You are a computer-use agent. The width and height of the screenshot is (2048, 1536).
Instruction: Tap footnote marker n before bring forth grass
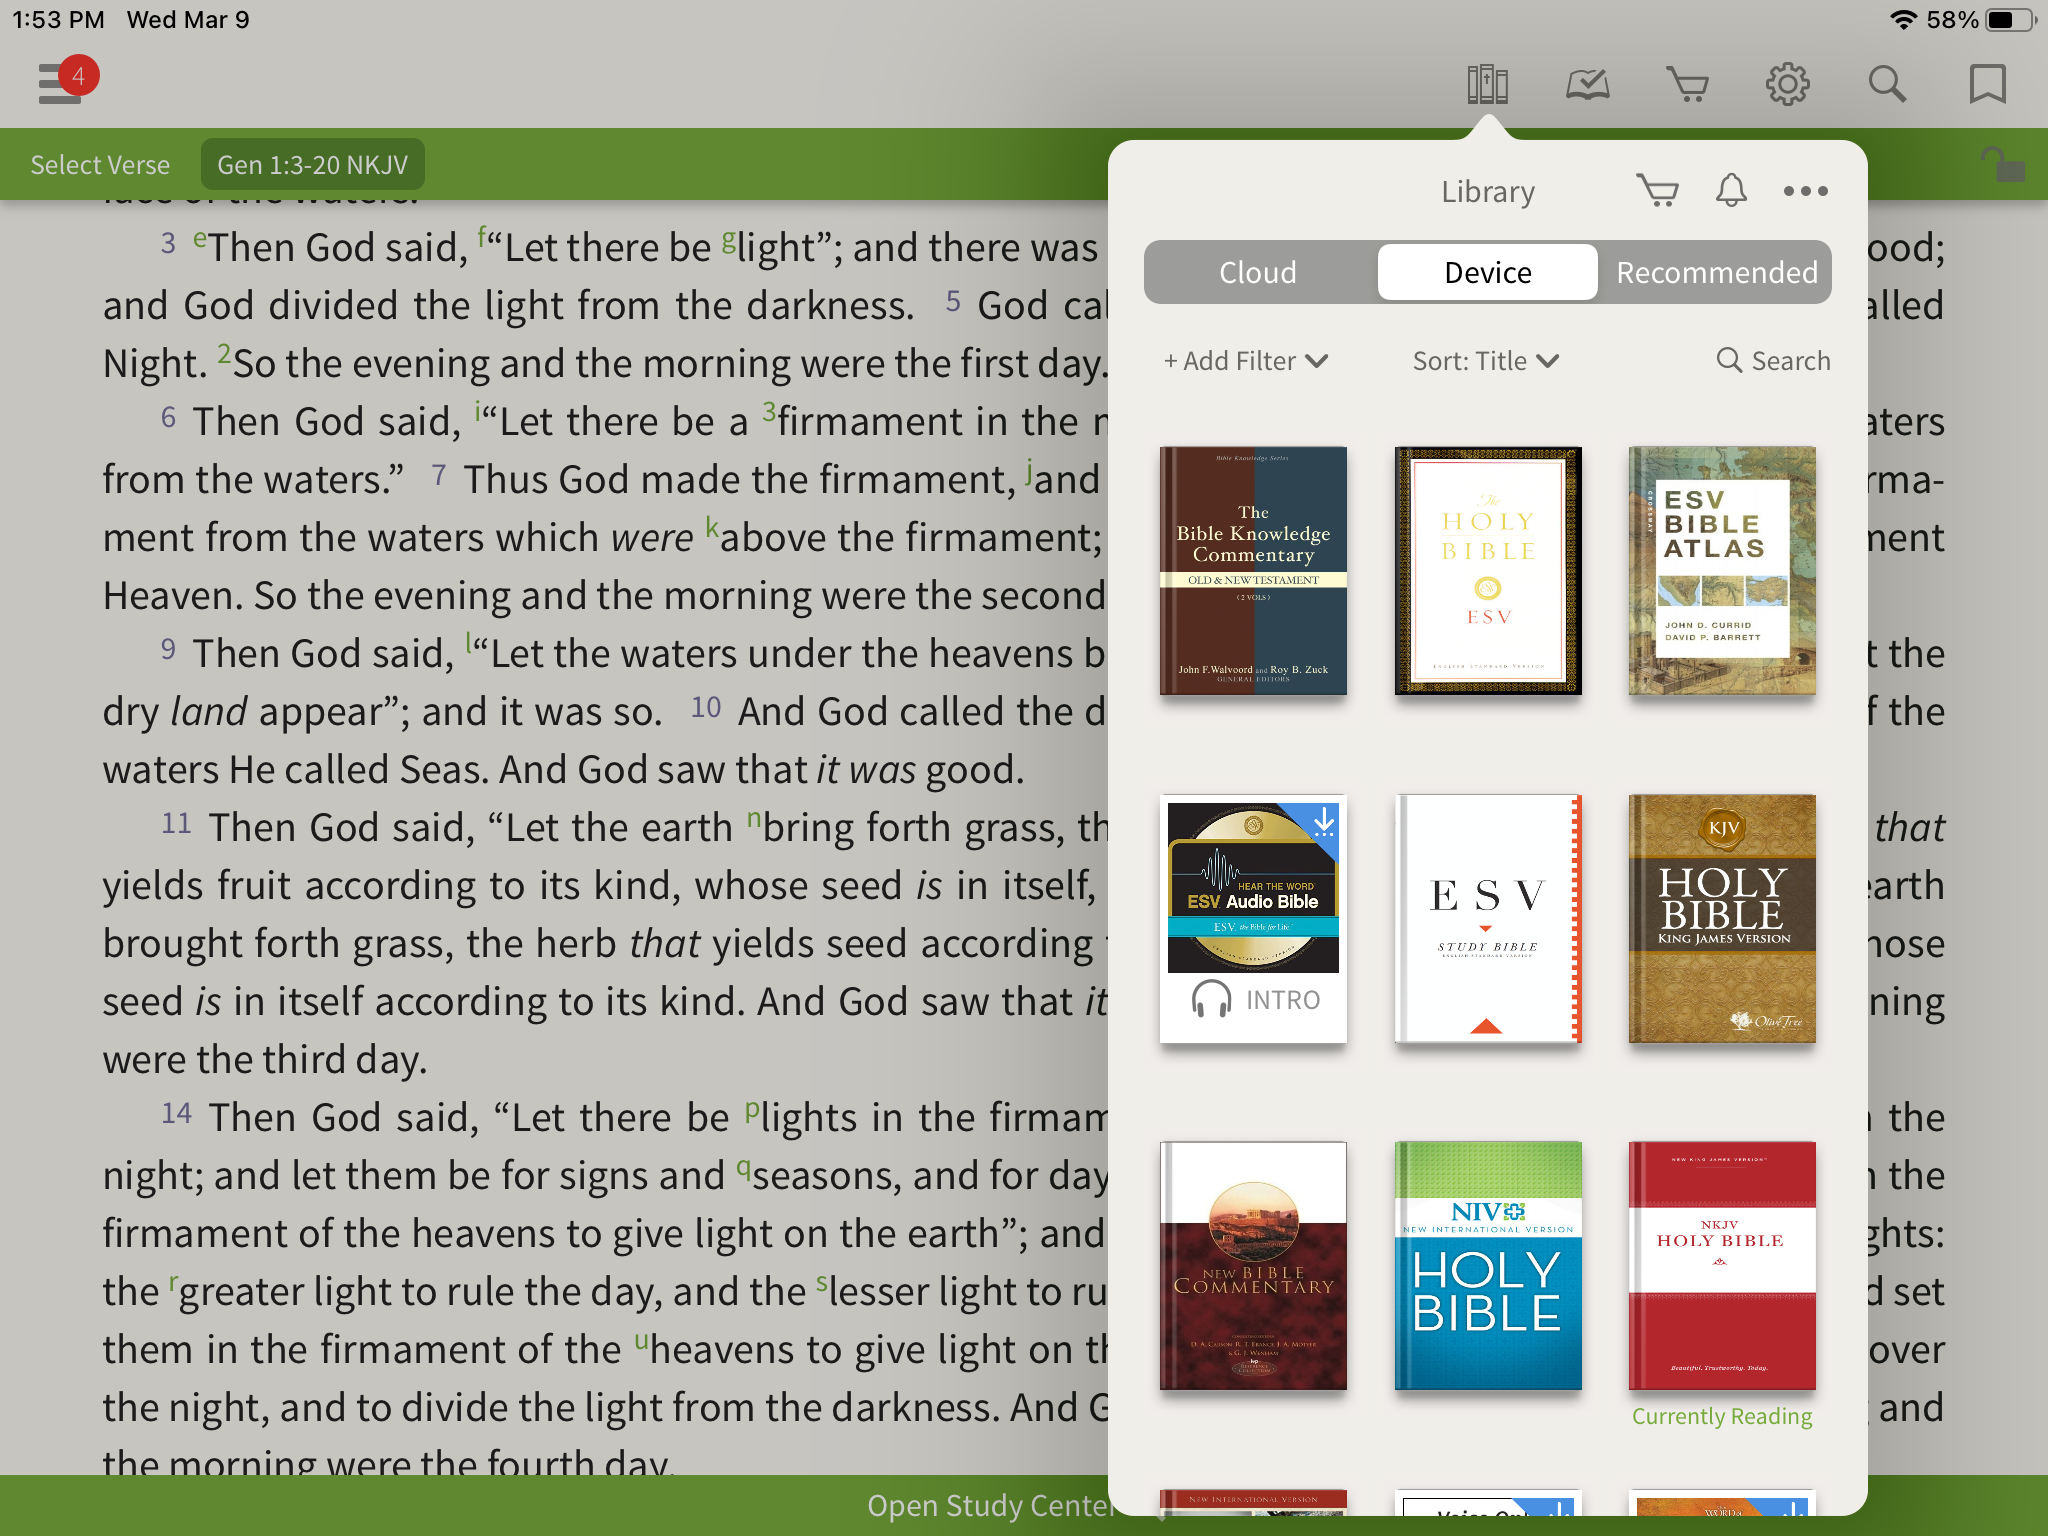[754, 819]
